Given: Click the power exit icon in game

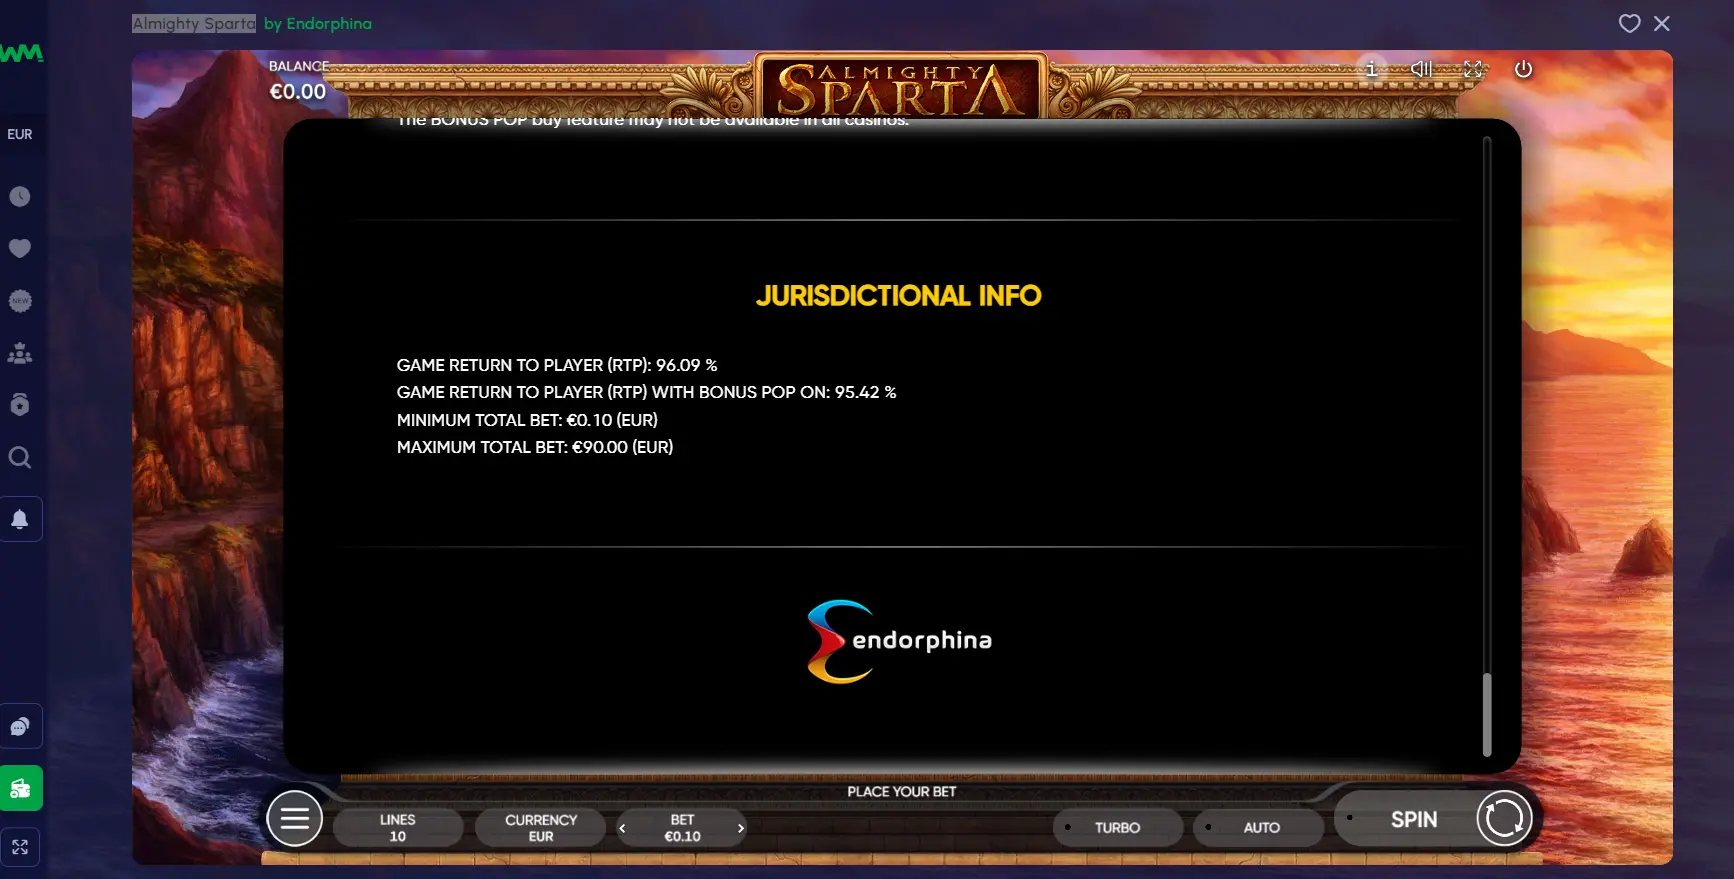Looking at the screenshot, I should coord(1523,69).
